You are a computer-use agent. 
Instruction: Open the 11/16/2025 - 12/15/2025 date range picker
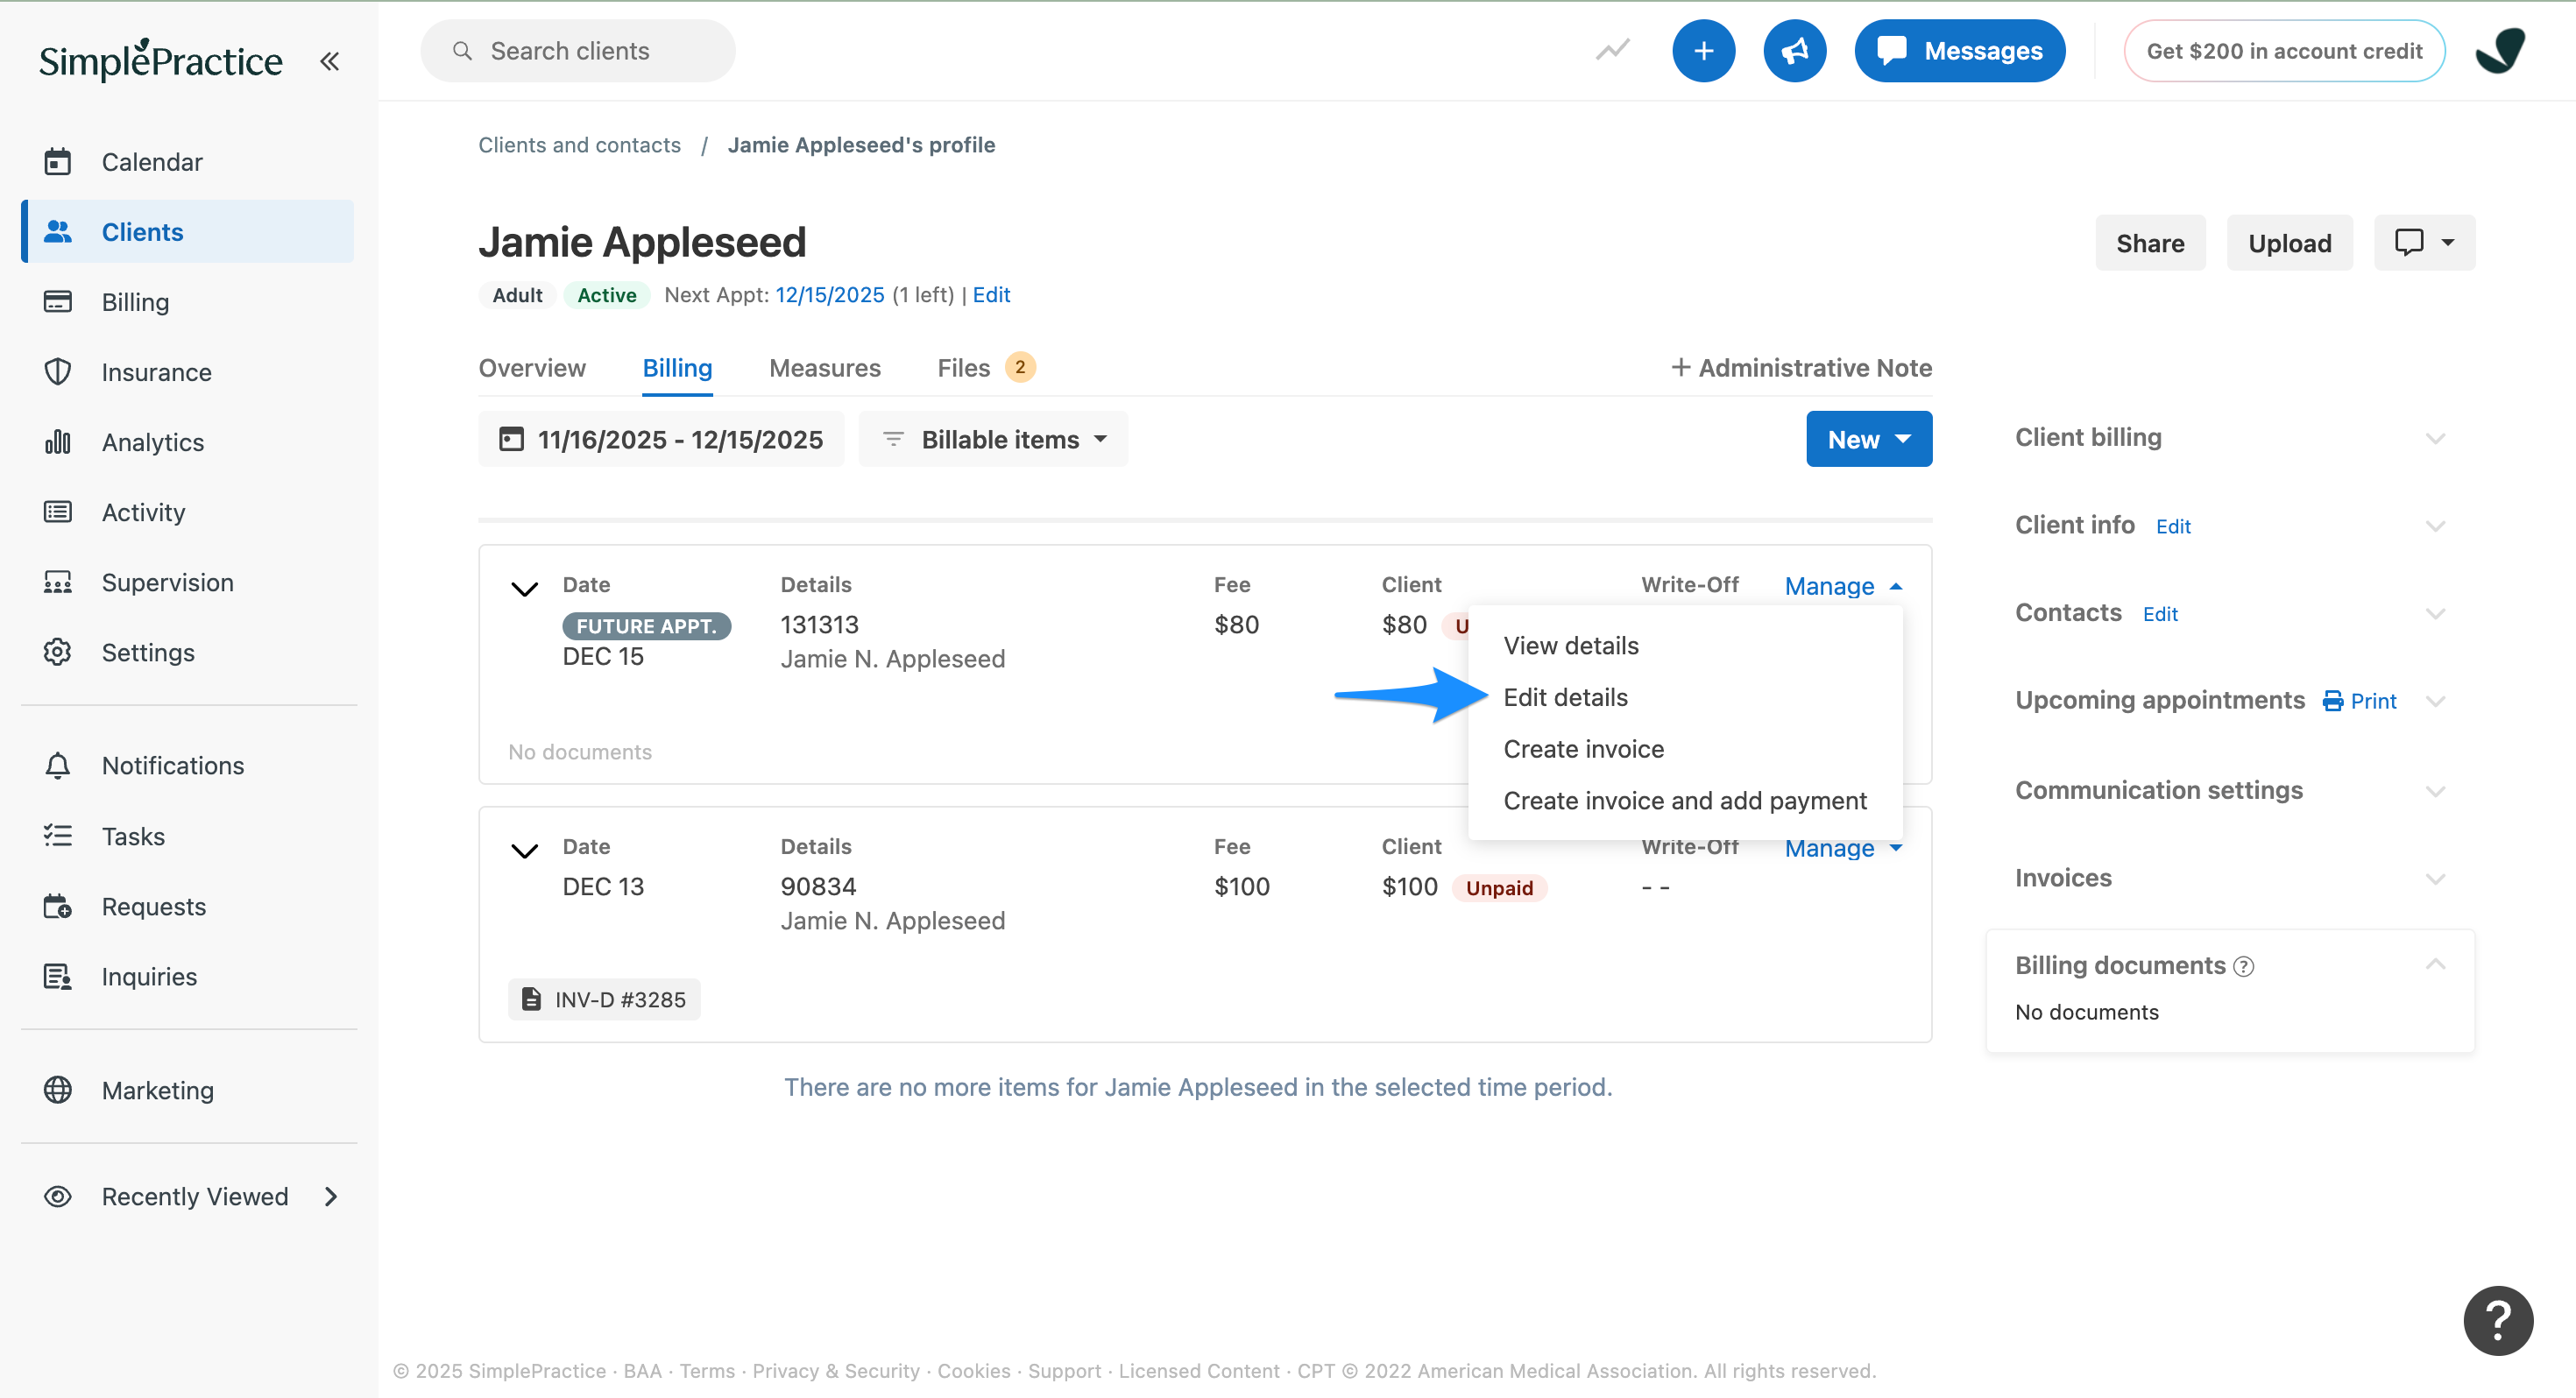(x=661, y=439)
